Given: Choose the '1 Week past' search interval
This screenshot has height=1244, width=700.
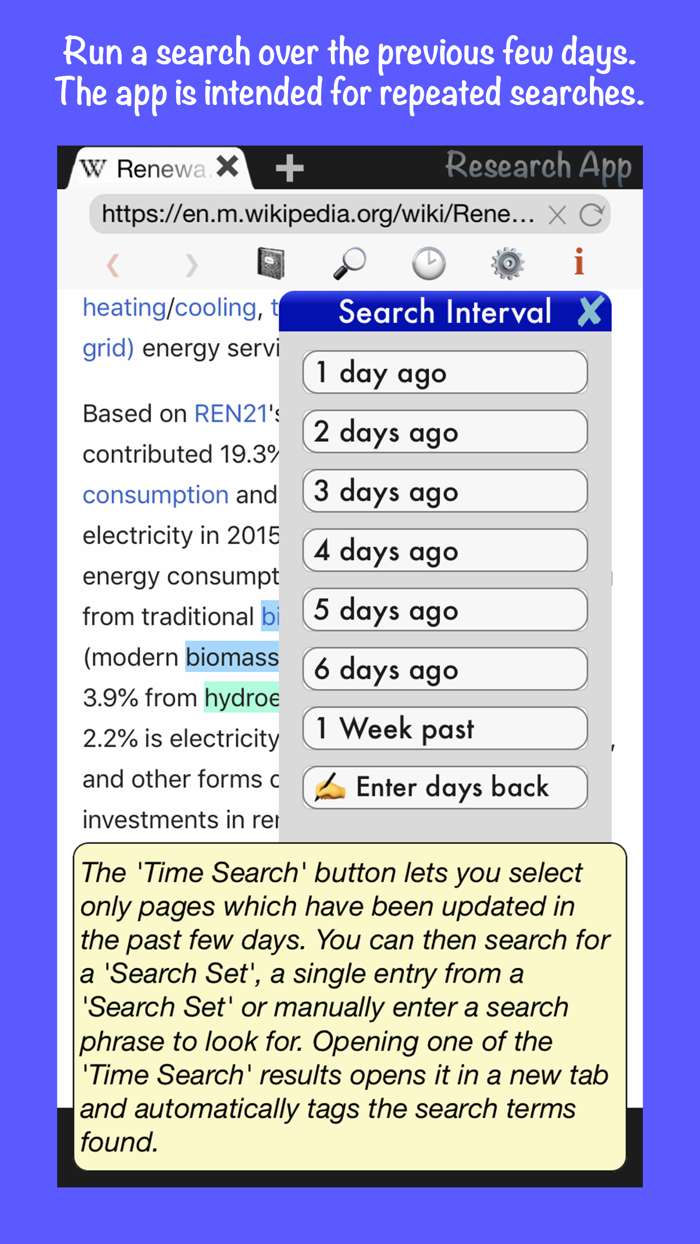Looking at the screenshot, I should pyautogui.click(x=444, y=728).
